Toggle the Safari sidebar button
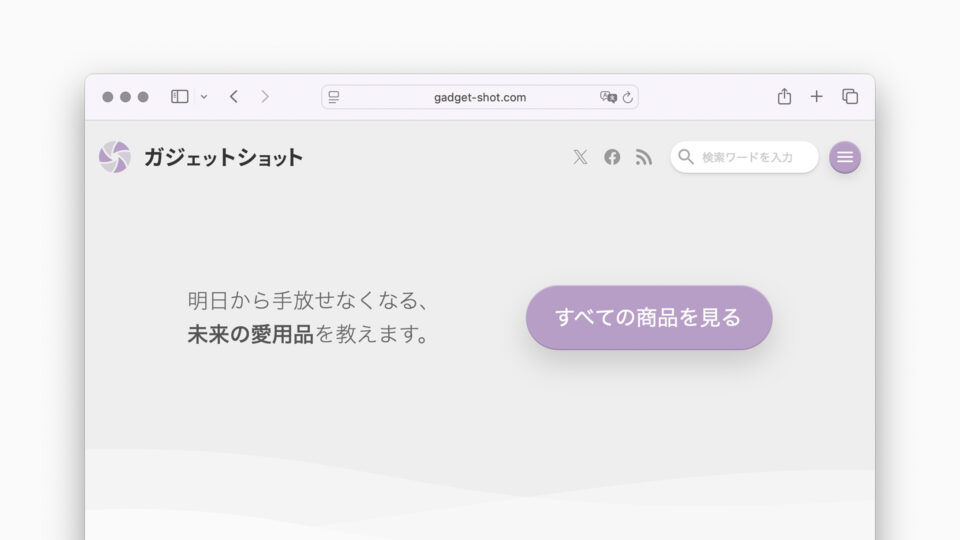Viewport: 960px width, 540px height. tap(179, 97)
